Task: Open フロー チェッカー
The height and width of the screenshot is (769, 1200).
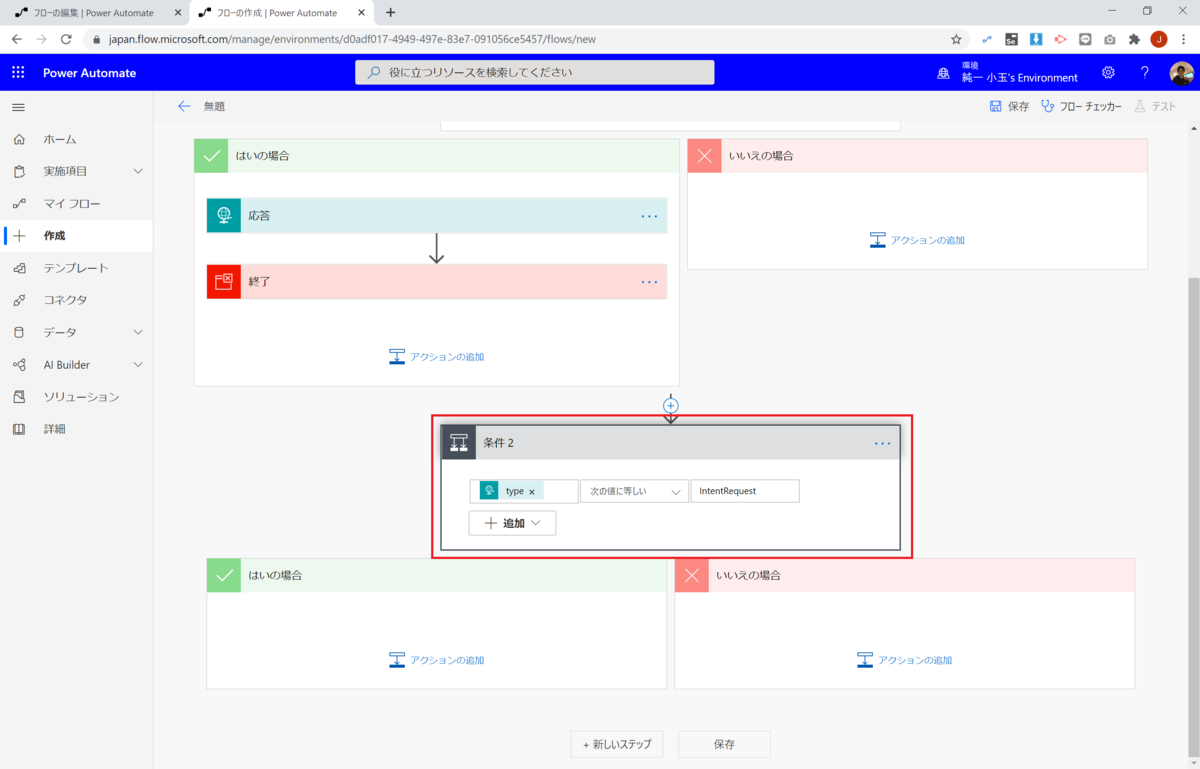Action: tap(1081, 106)
